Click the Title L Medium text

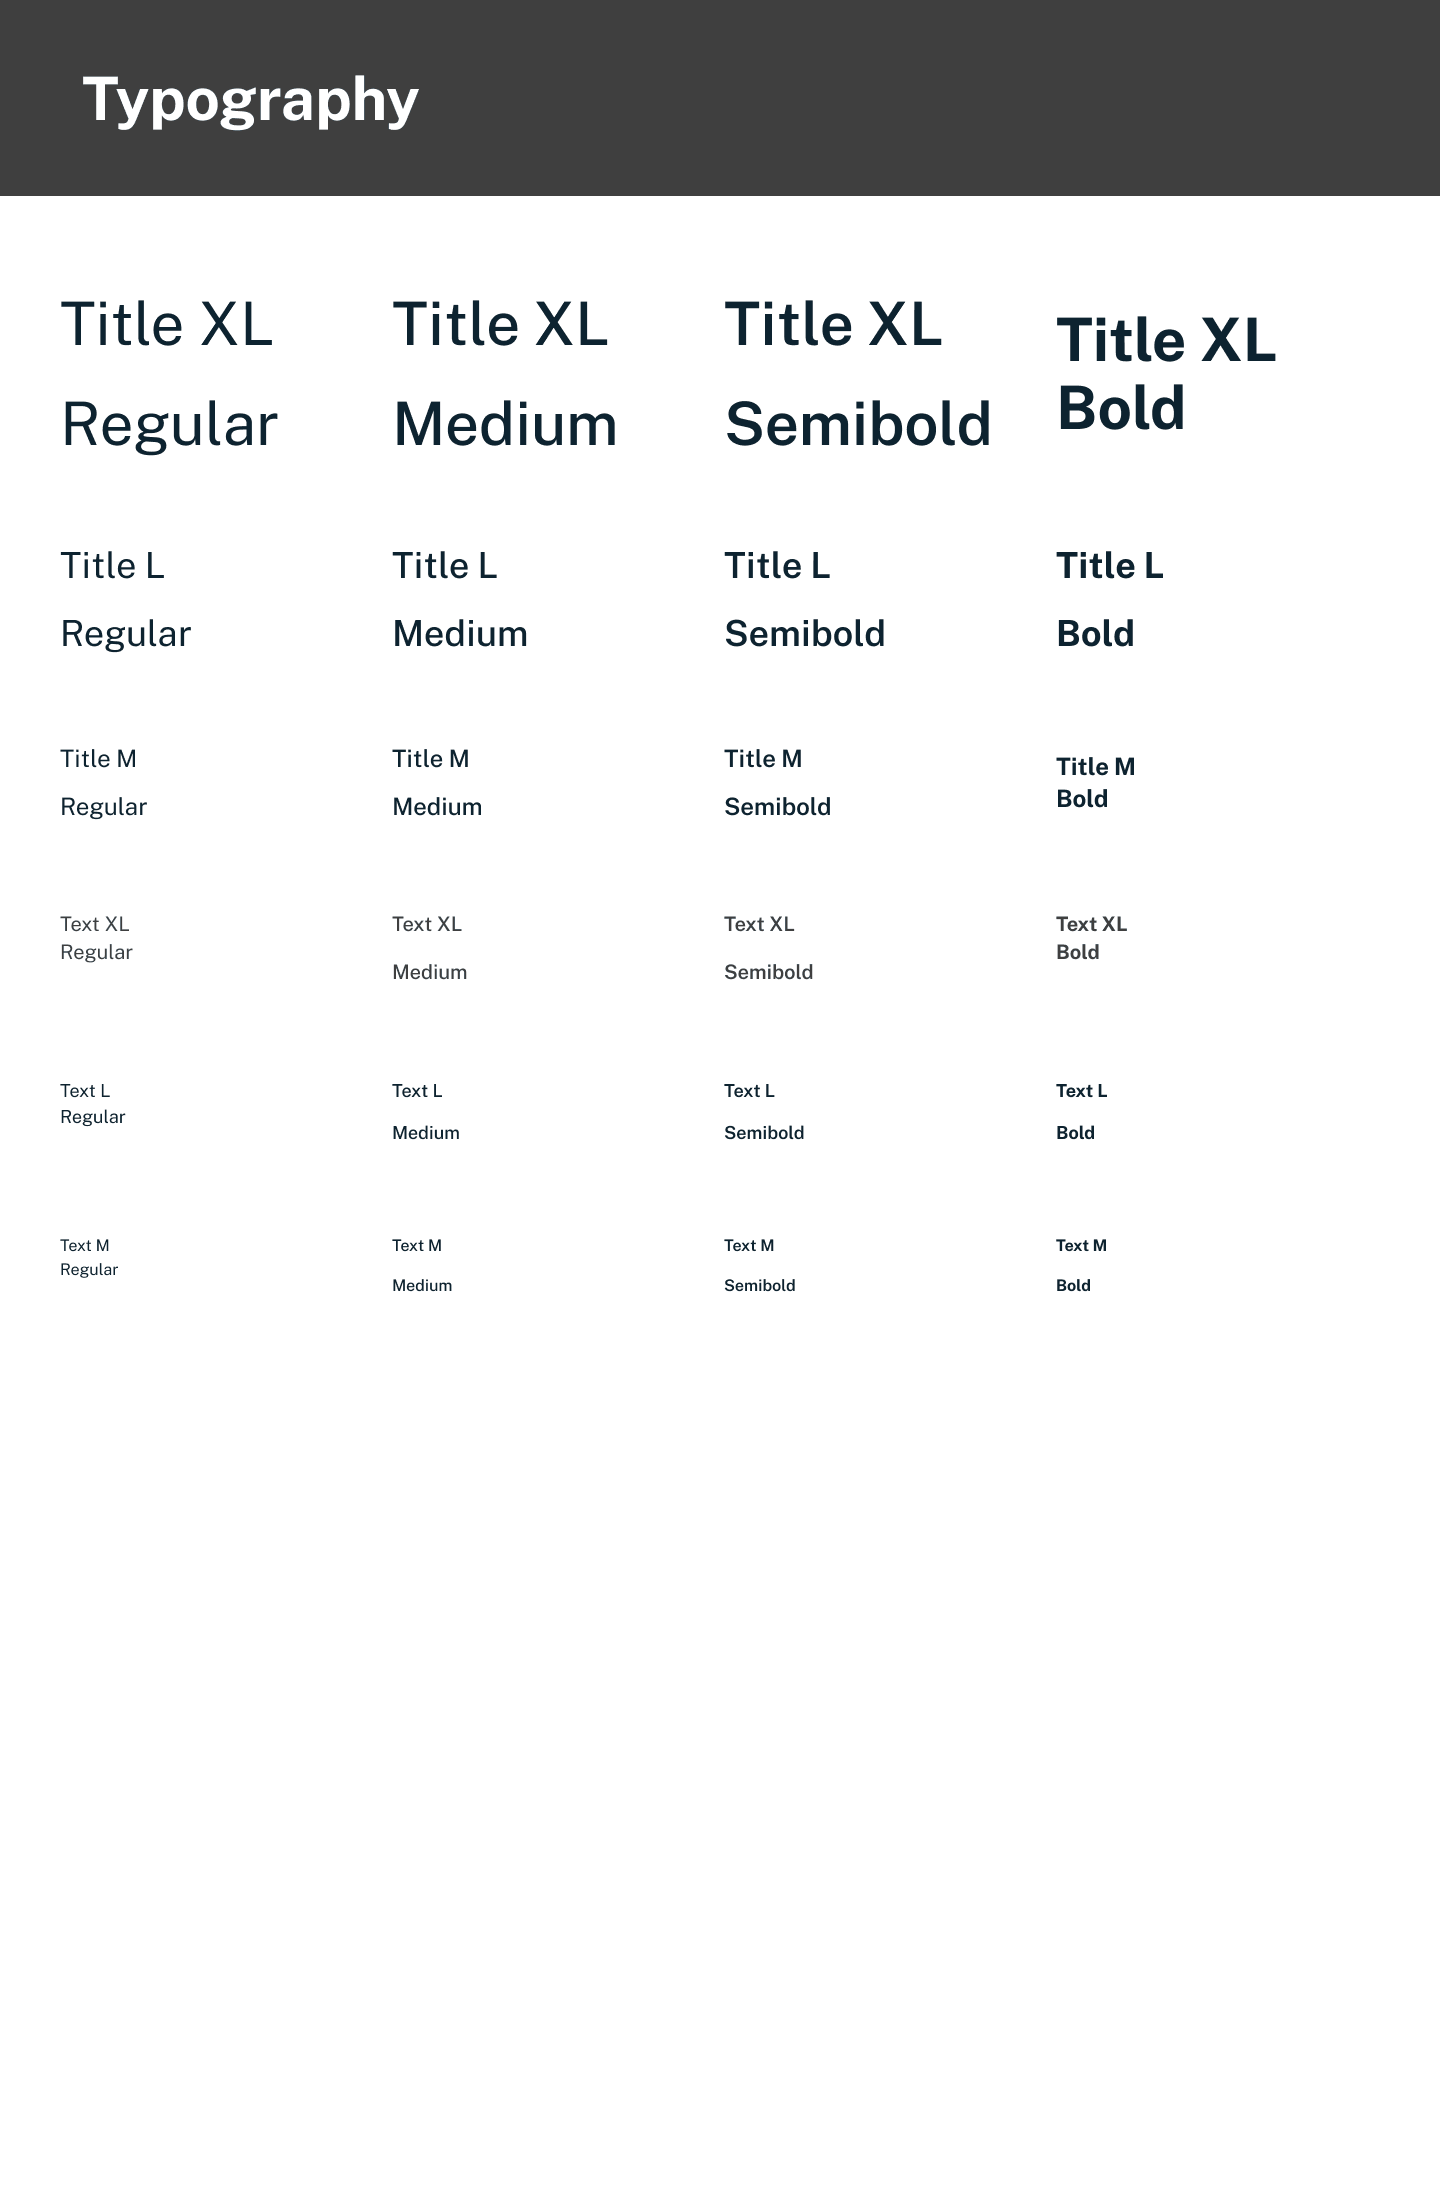click(459, 600)
